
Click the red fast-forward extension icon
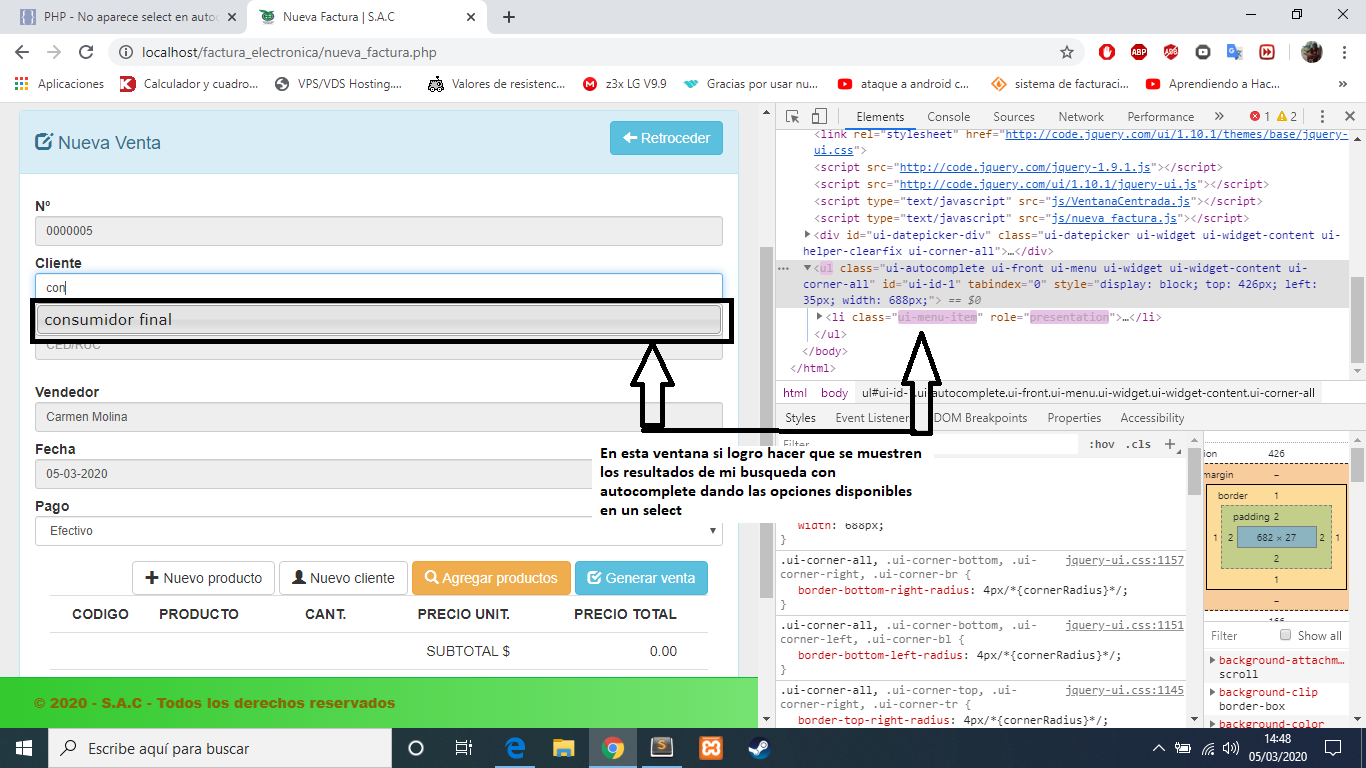coord(1266,52)
